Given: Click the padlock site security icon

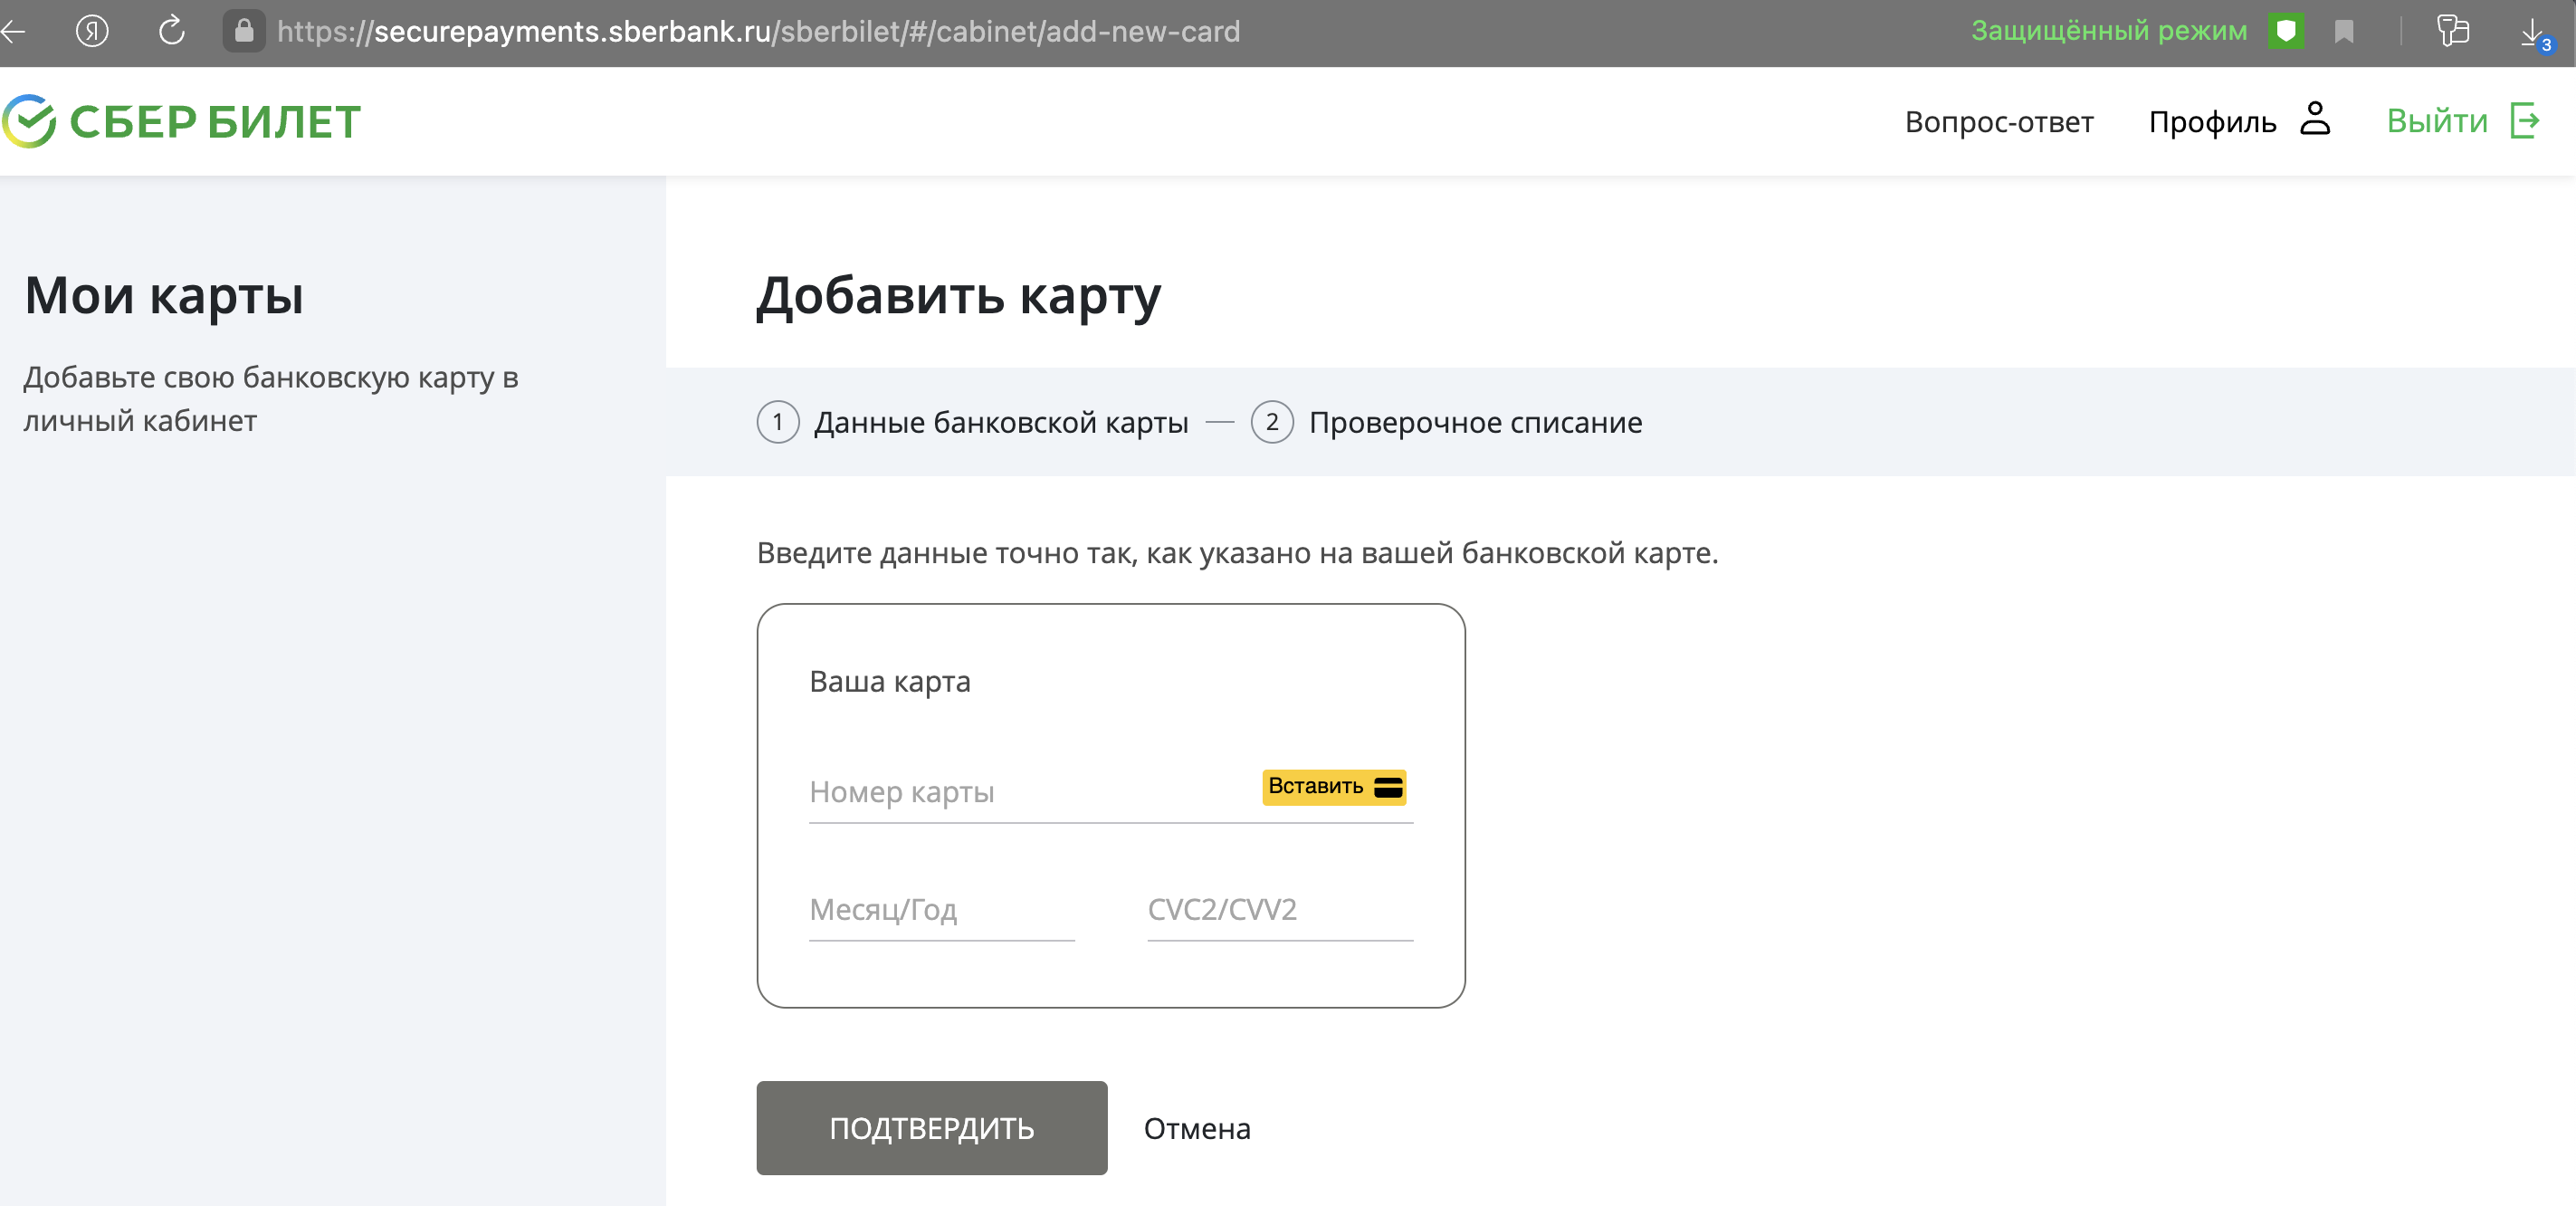Looking at the screenshot, I should coord(244,31).
